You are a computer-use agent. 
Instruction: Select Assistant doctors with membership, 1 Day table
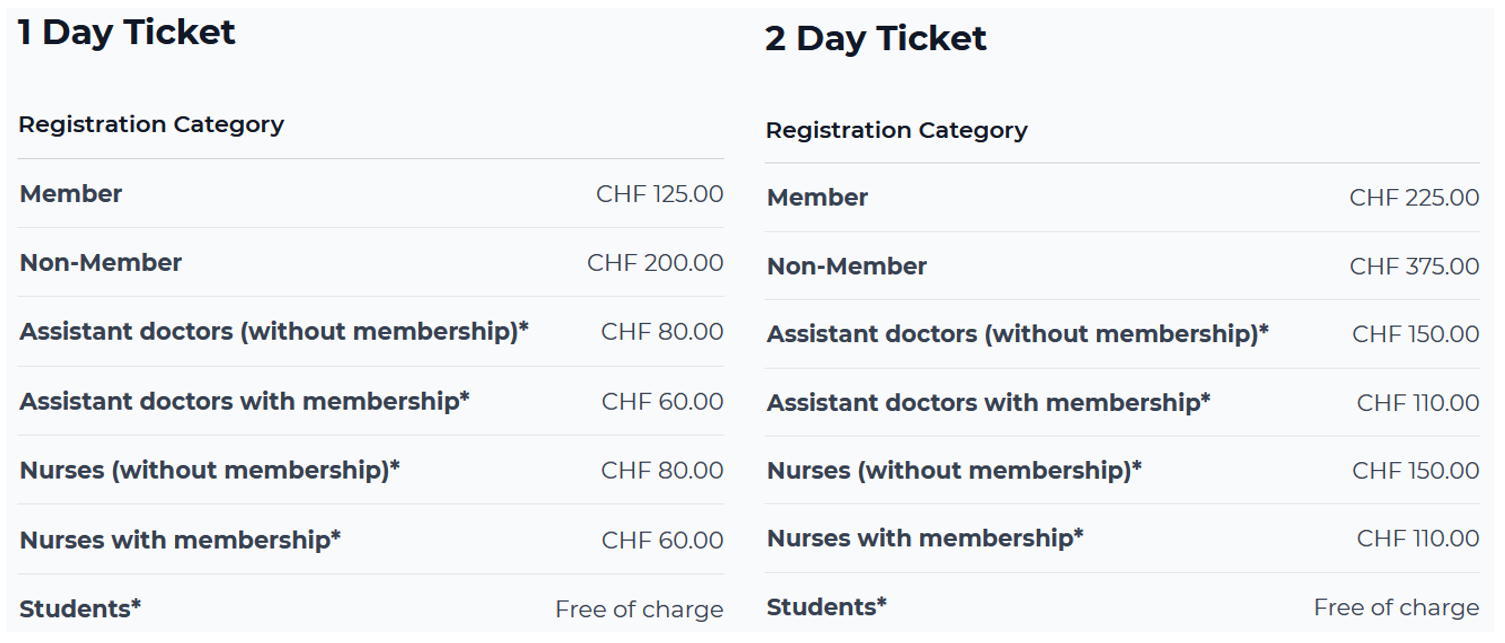(244, 401)
